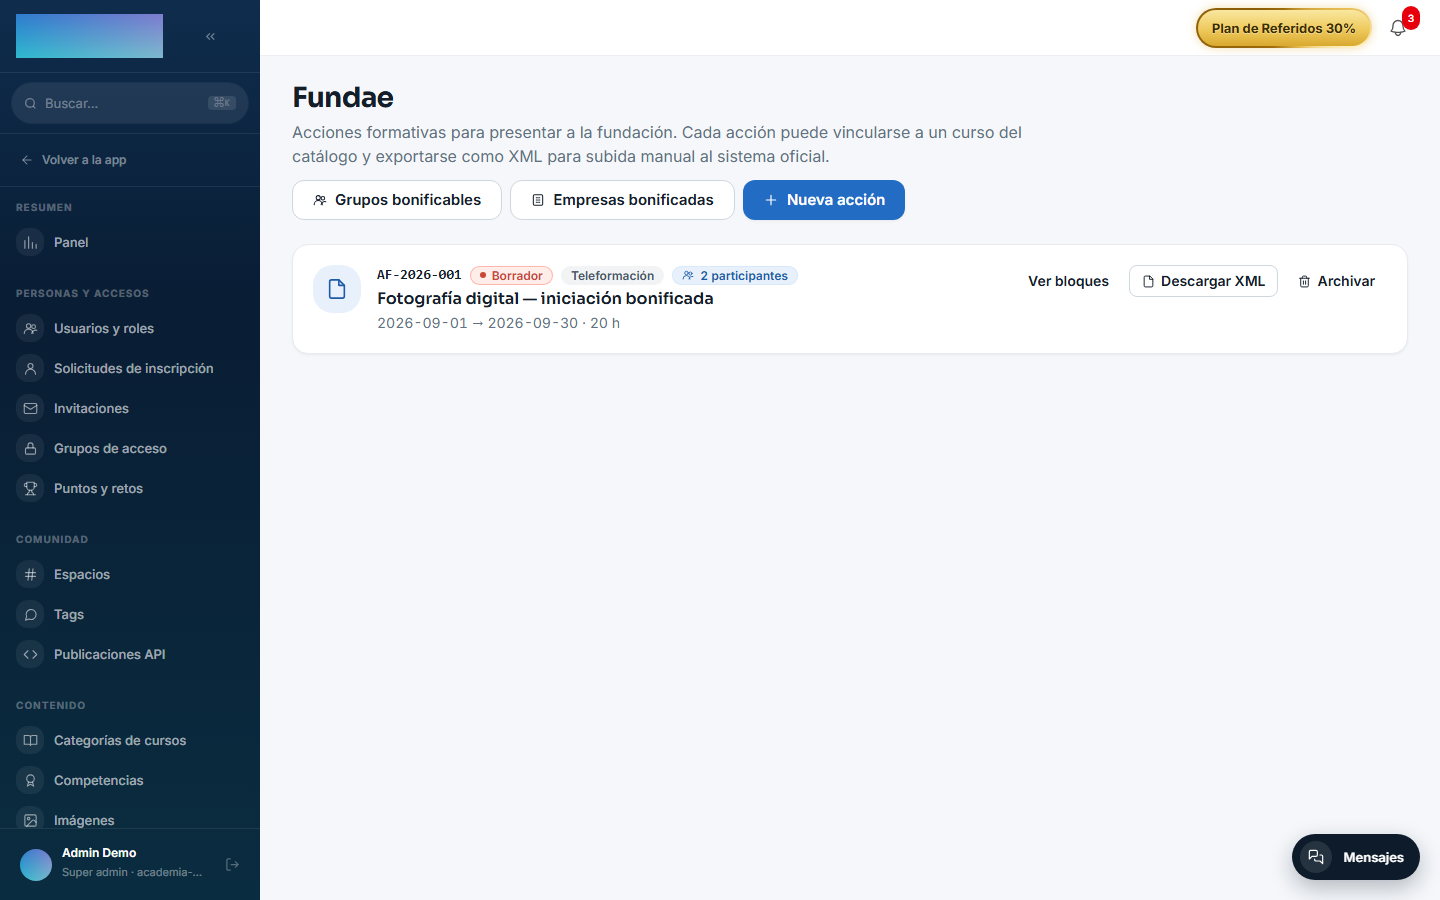Download XML with Descargar XML
This screenshot has height=900, width=1440.
1203,281
